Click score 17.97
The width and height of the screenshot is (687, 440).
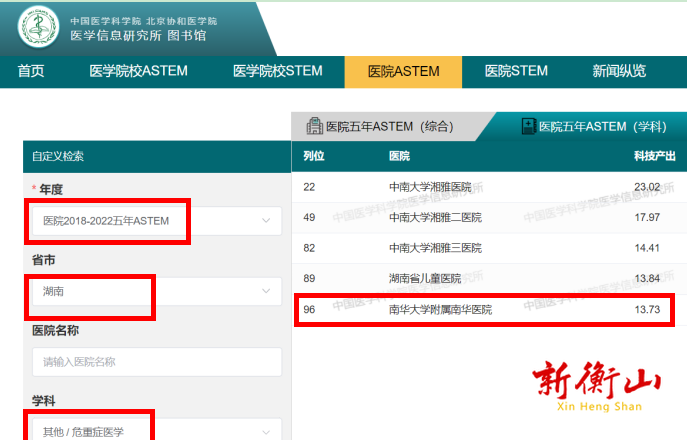[x=647, y=217]
